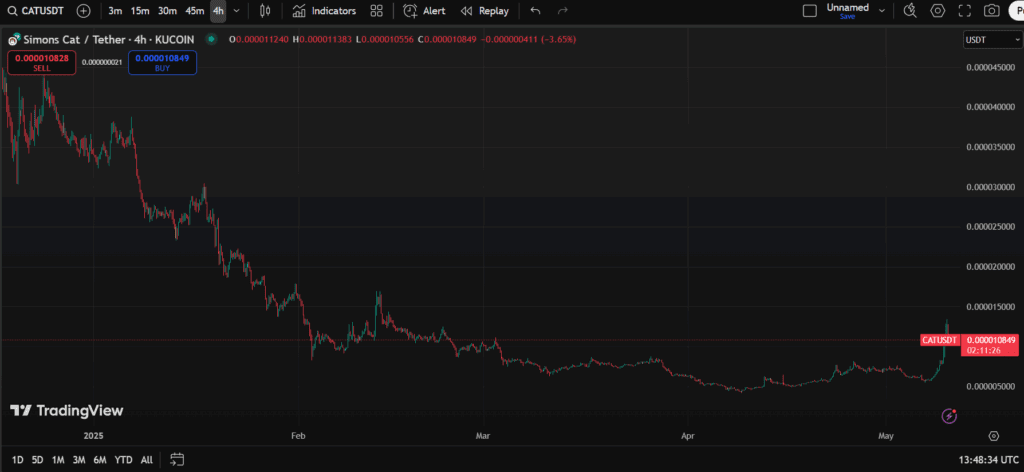Viewport: 1024px width, 472px height.
Task: Open the indicator templates grid icon
Action: pyautogui.click(x=376, y=11)
